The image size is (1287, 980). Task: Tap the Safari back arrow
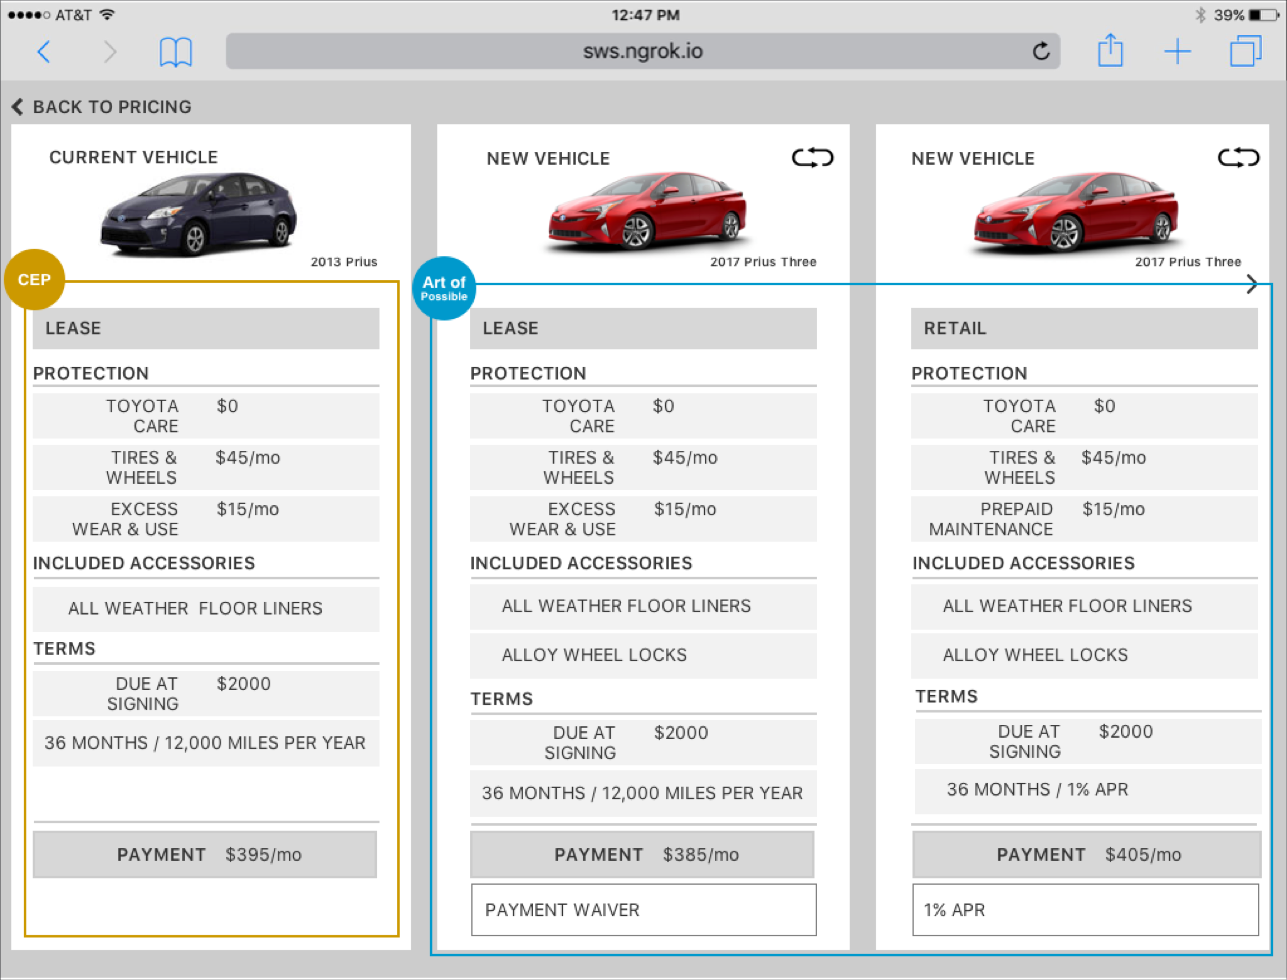click(x=44, y=52)
